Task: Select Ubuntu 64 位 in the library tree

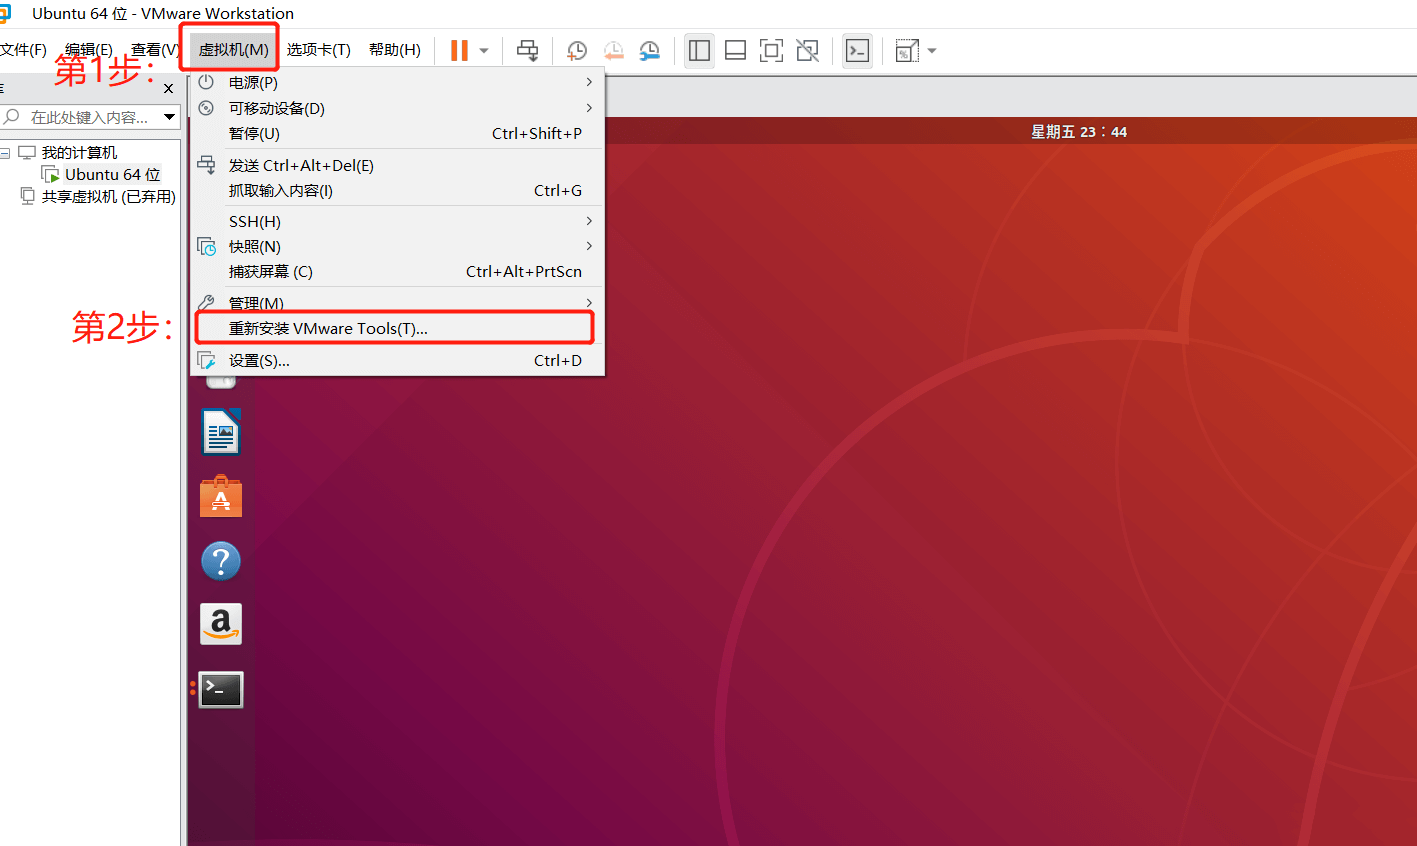Action: (x=112, y=174)
